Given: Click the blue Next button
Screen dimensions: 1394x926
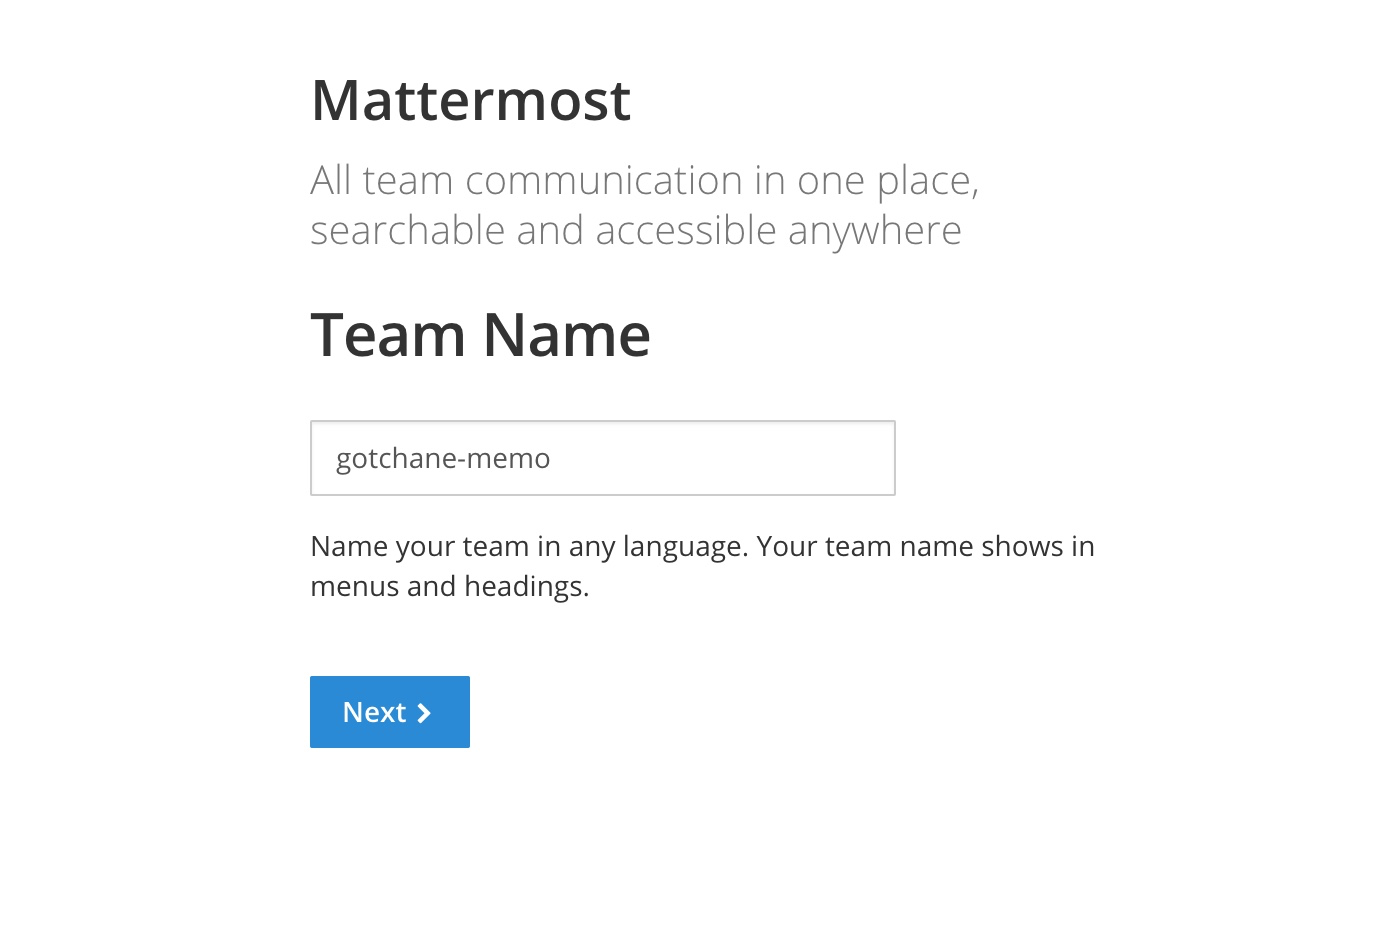Looking at the screenshot, I should tap(390, 712).
